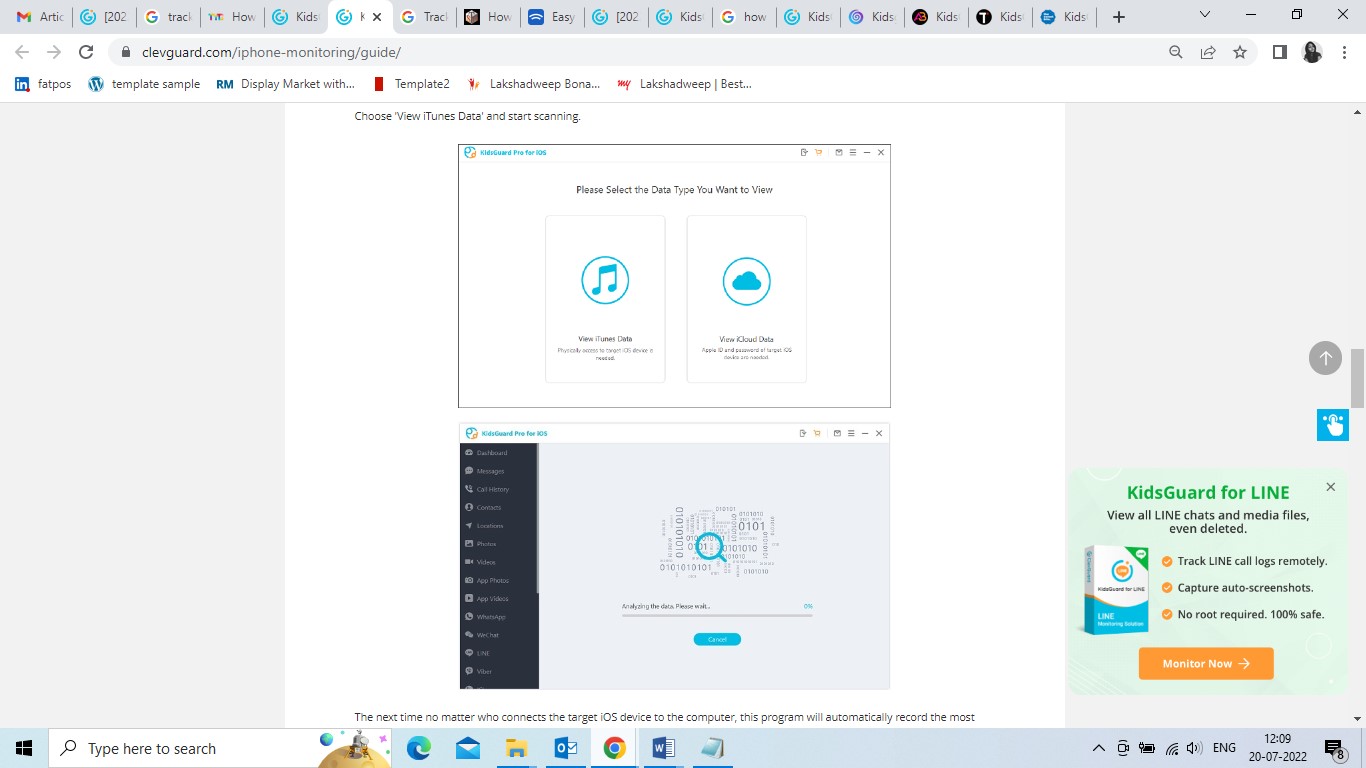The image size is (1366, 768).
Task: Open the 'Display Market with...' bookmark
Action: (286, 84)
